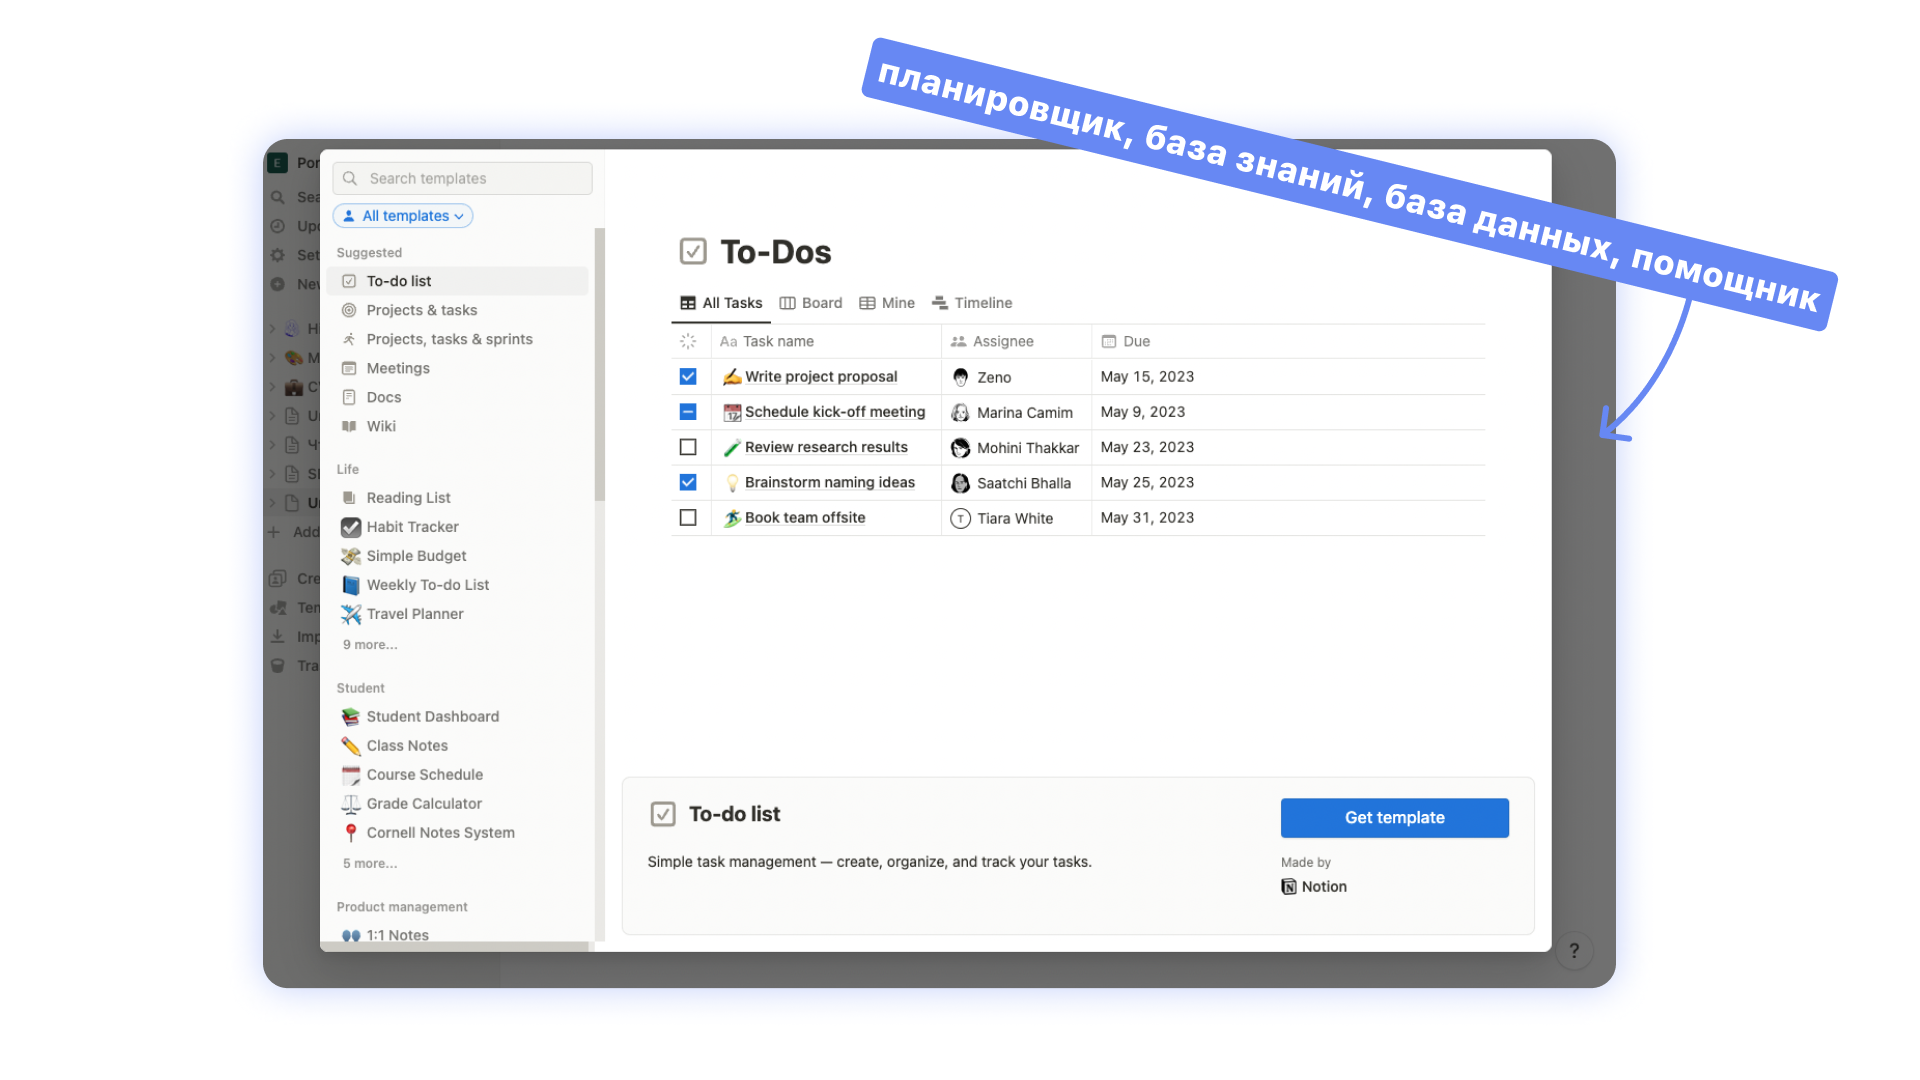Open the Book team offsite task
This screenshot has width=1920, height=1080.
805,518
